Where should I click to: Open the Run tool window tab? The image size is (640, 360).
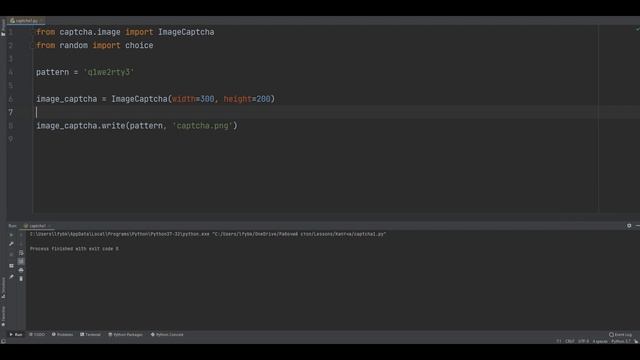click(16, 335)
